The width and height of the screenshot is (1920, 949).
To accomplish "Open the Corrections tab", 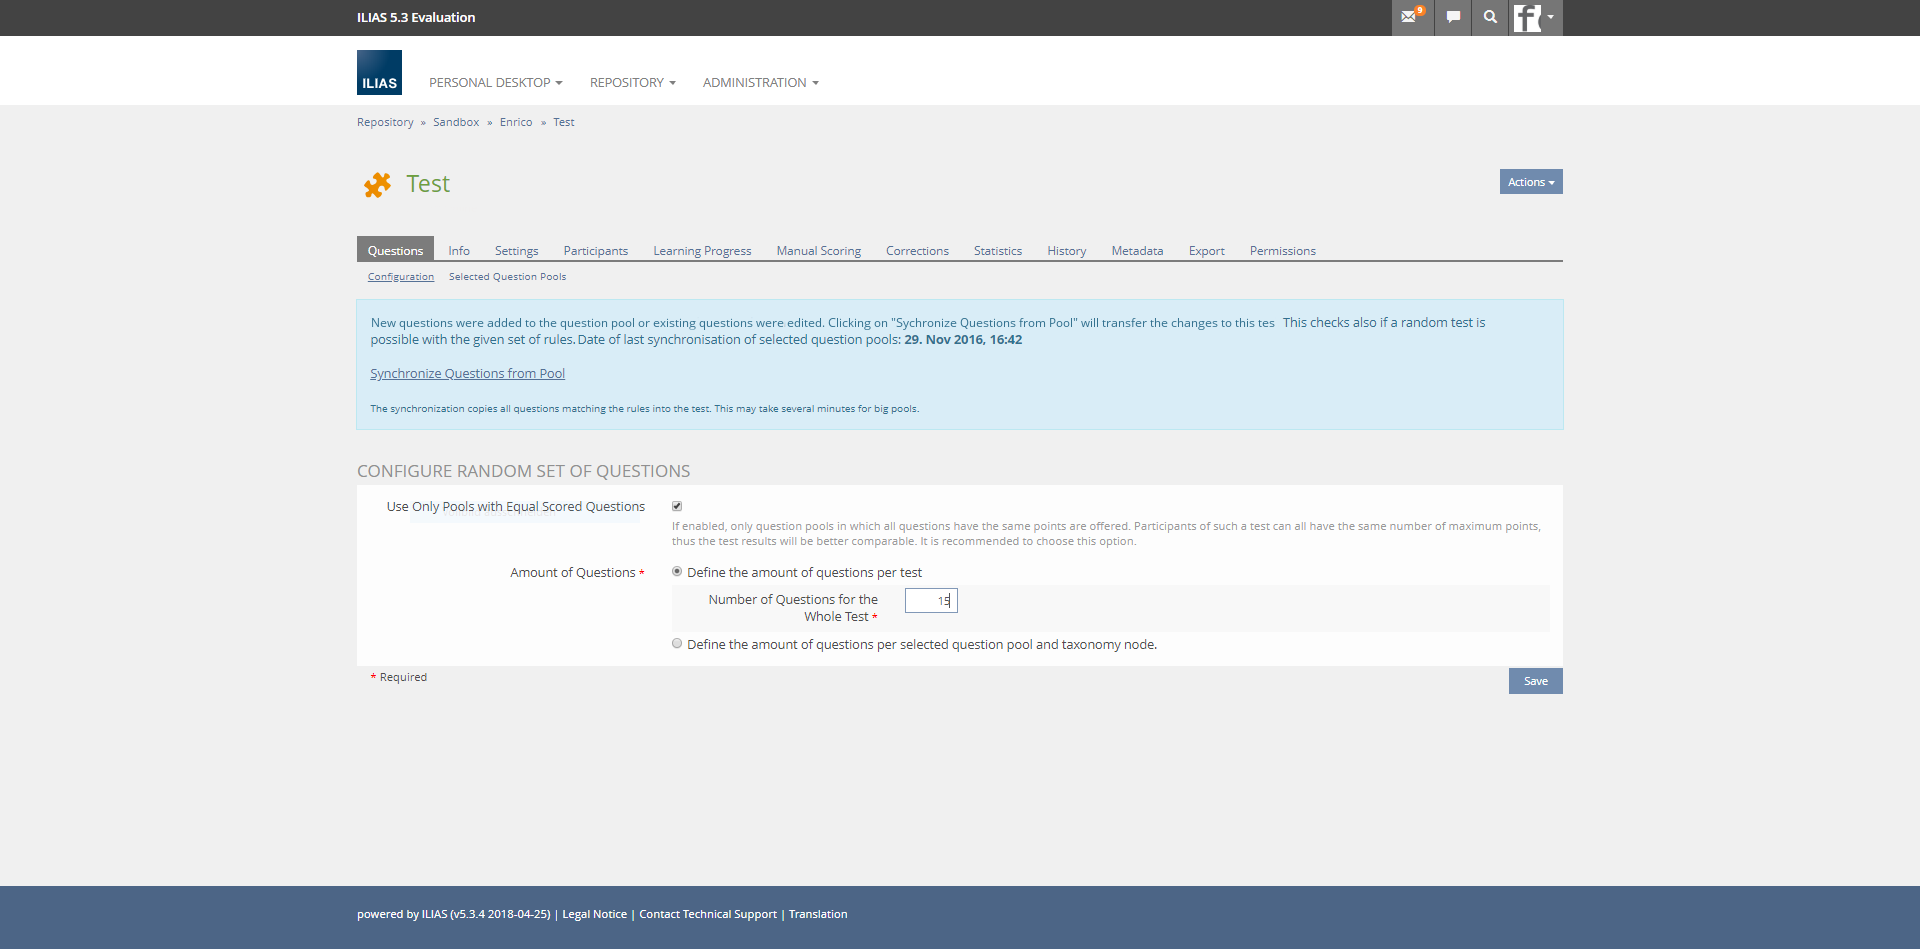I will 917,251.
